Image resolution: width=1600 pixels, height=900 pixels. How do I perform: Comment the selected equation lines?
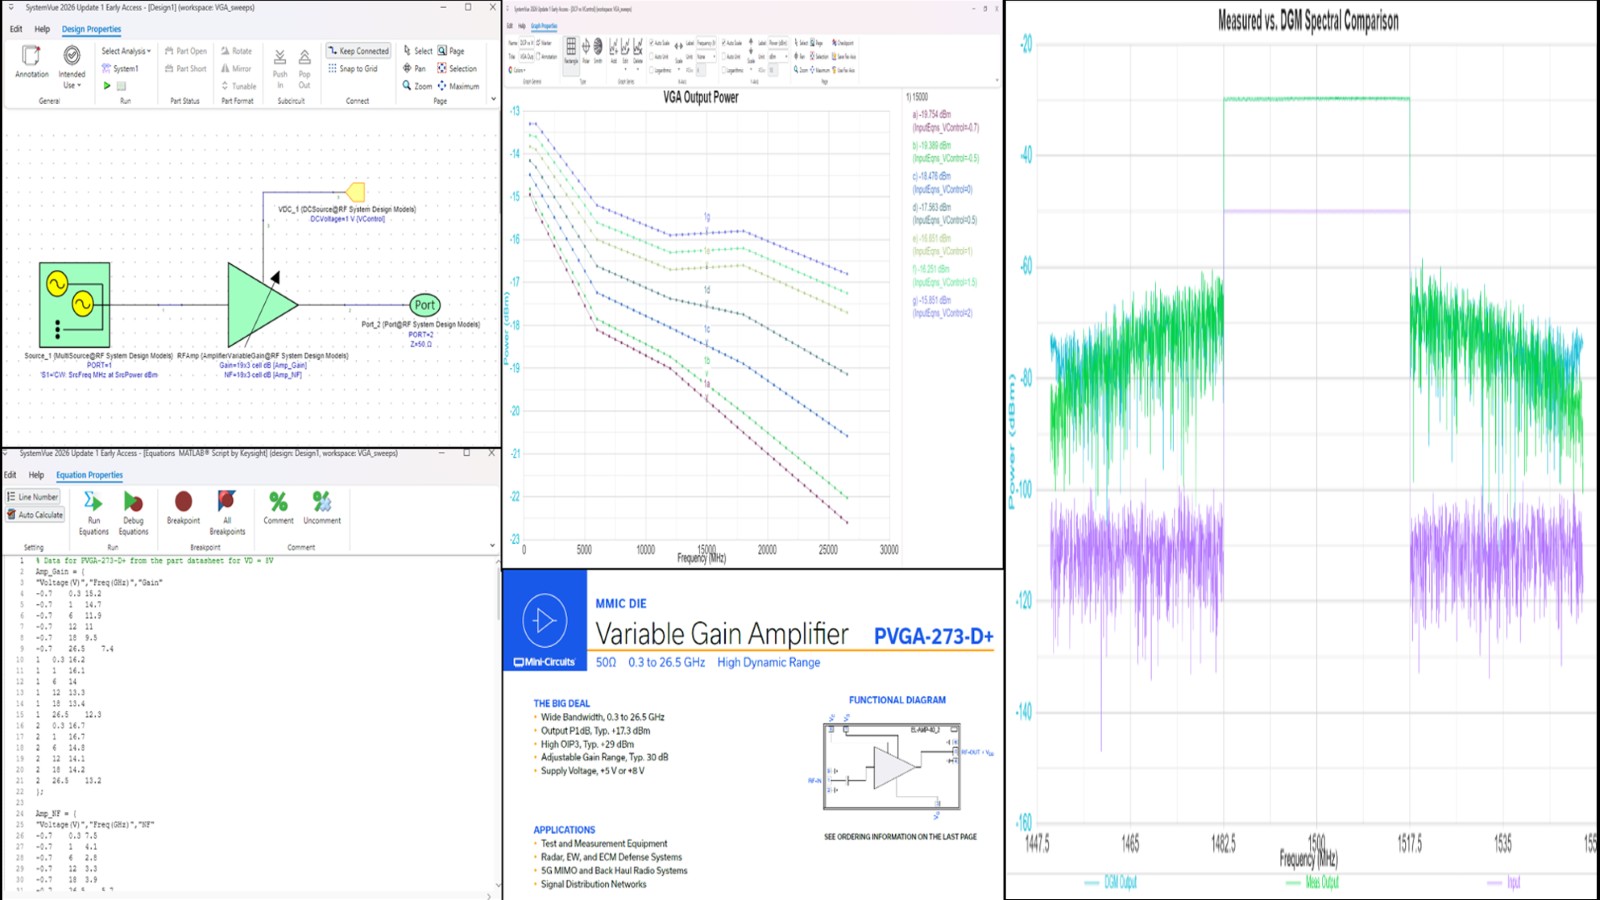click(278, 508)
